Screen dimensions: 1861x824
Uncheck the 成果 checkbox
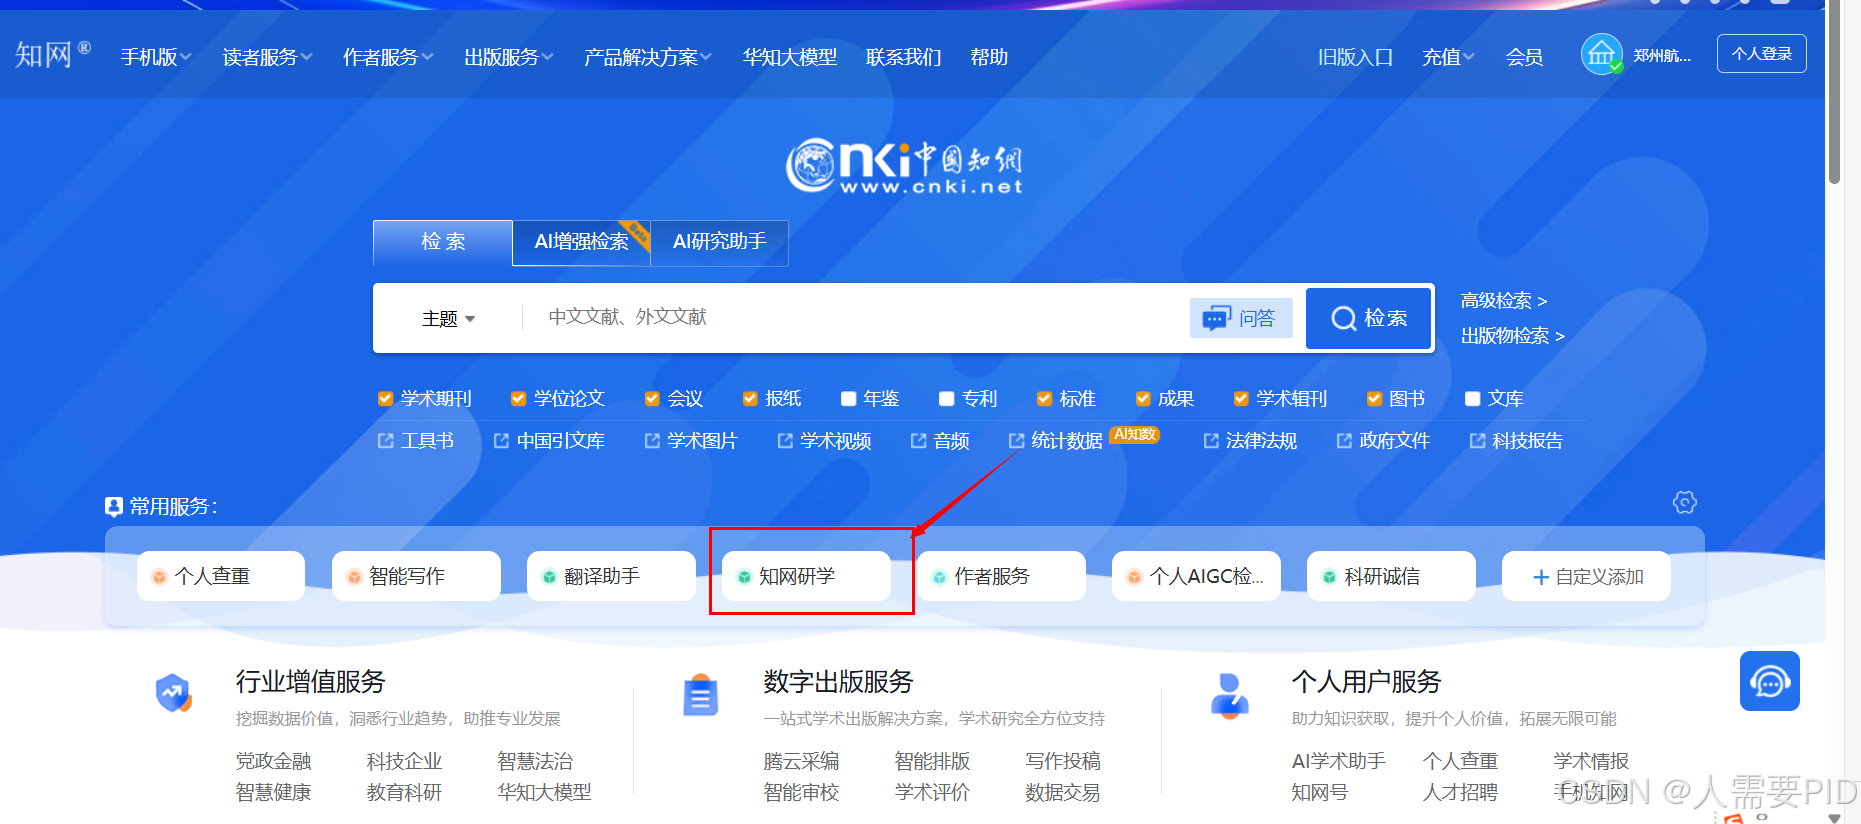pyautogui.click(x=1143, y=399)
